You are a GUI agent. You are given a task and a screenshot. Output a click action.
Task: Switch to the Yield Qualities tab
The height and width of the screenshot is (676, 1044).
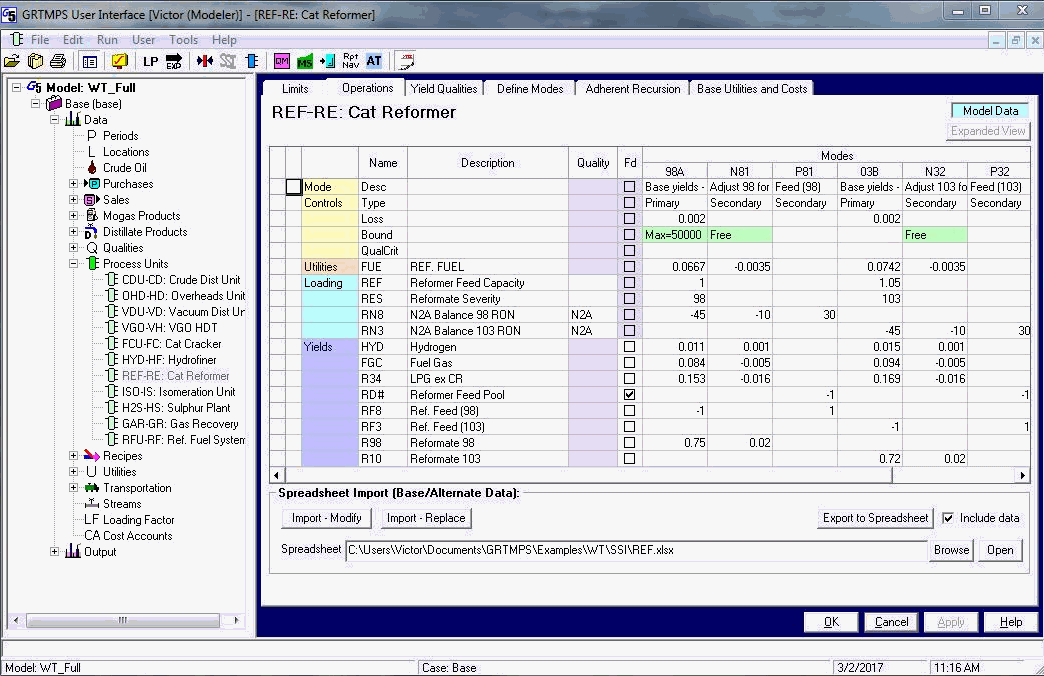[445, 89]
